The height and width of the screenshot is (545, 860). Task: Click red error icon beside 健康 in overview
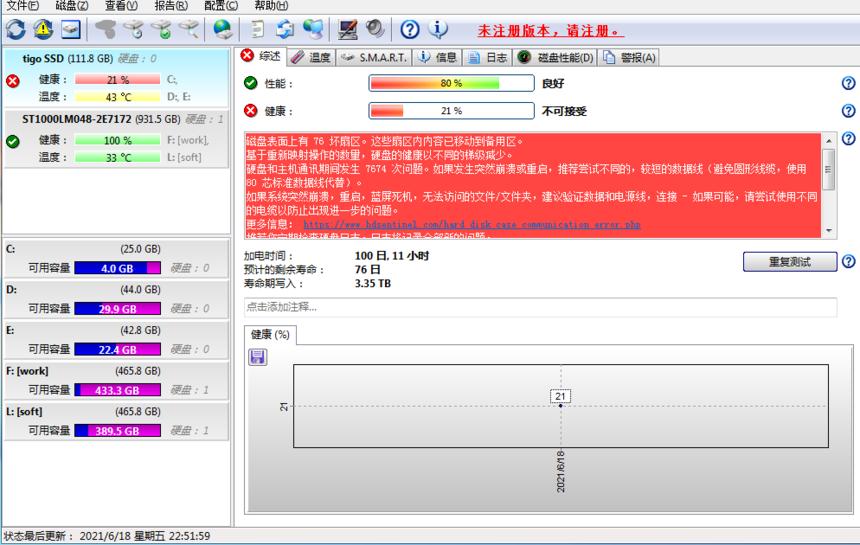click(251, 111)
